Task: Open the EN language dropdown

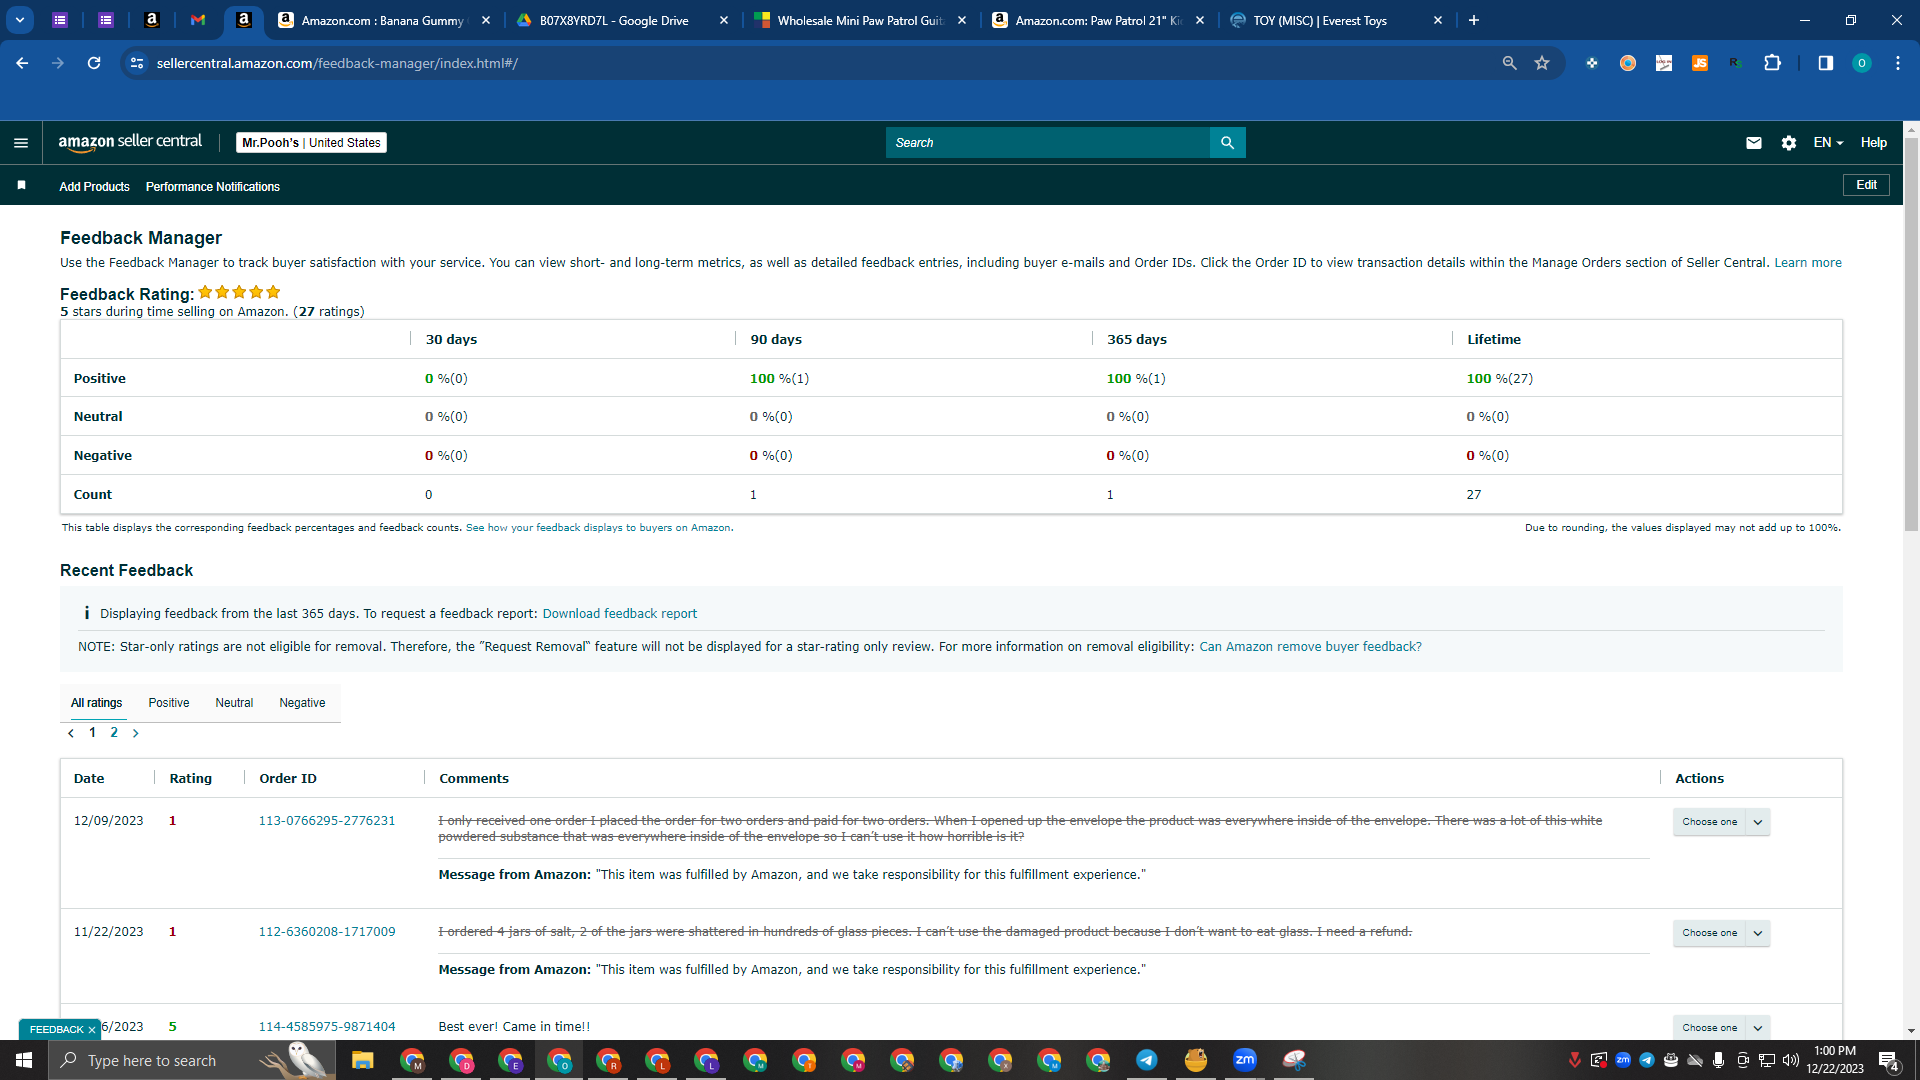Action: 1828,143
